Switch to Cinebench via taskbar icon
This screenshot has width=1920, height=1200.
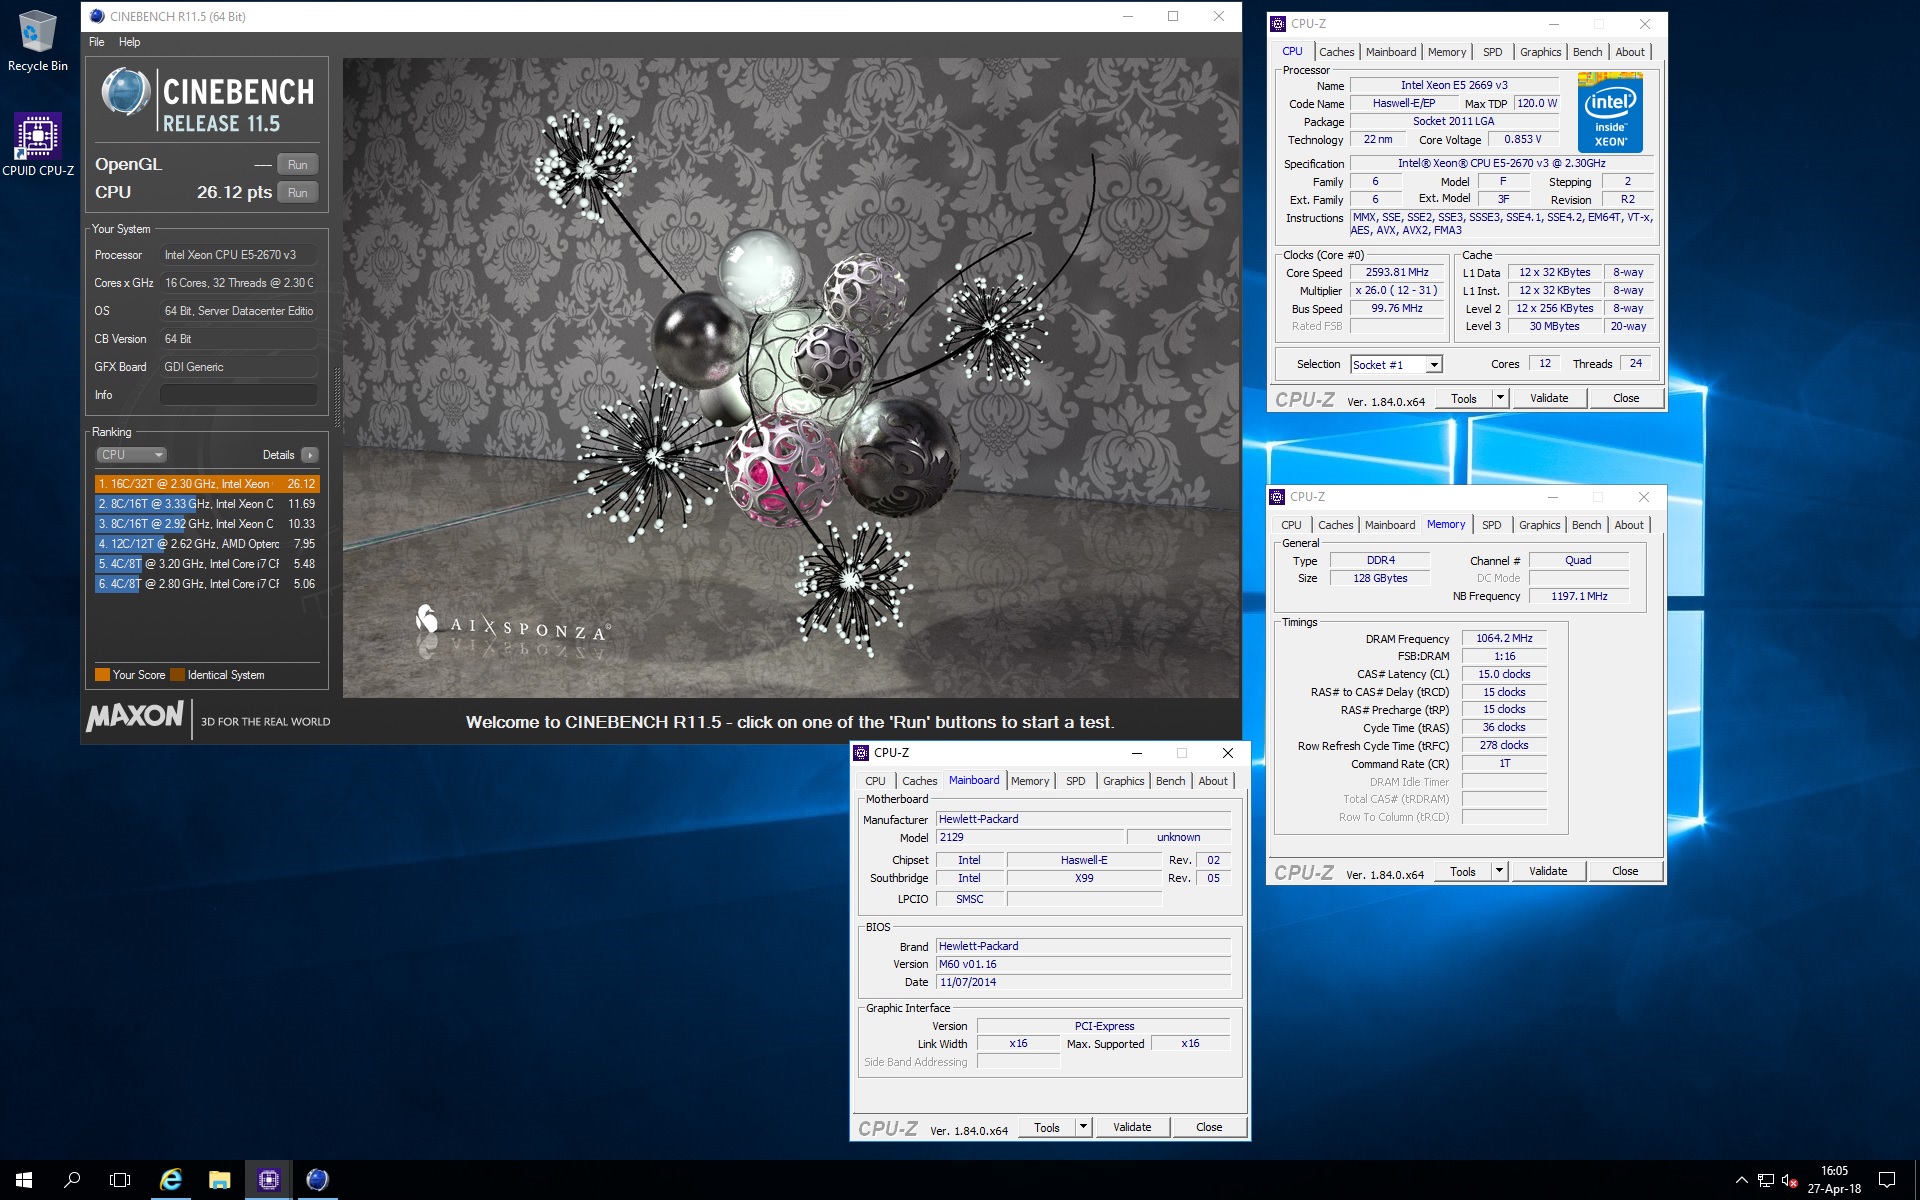[x=317, y=1180]
